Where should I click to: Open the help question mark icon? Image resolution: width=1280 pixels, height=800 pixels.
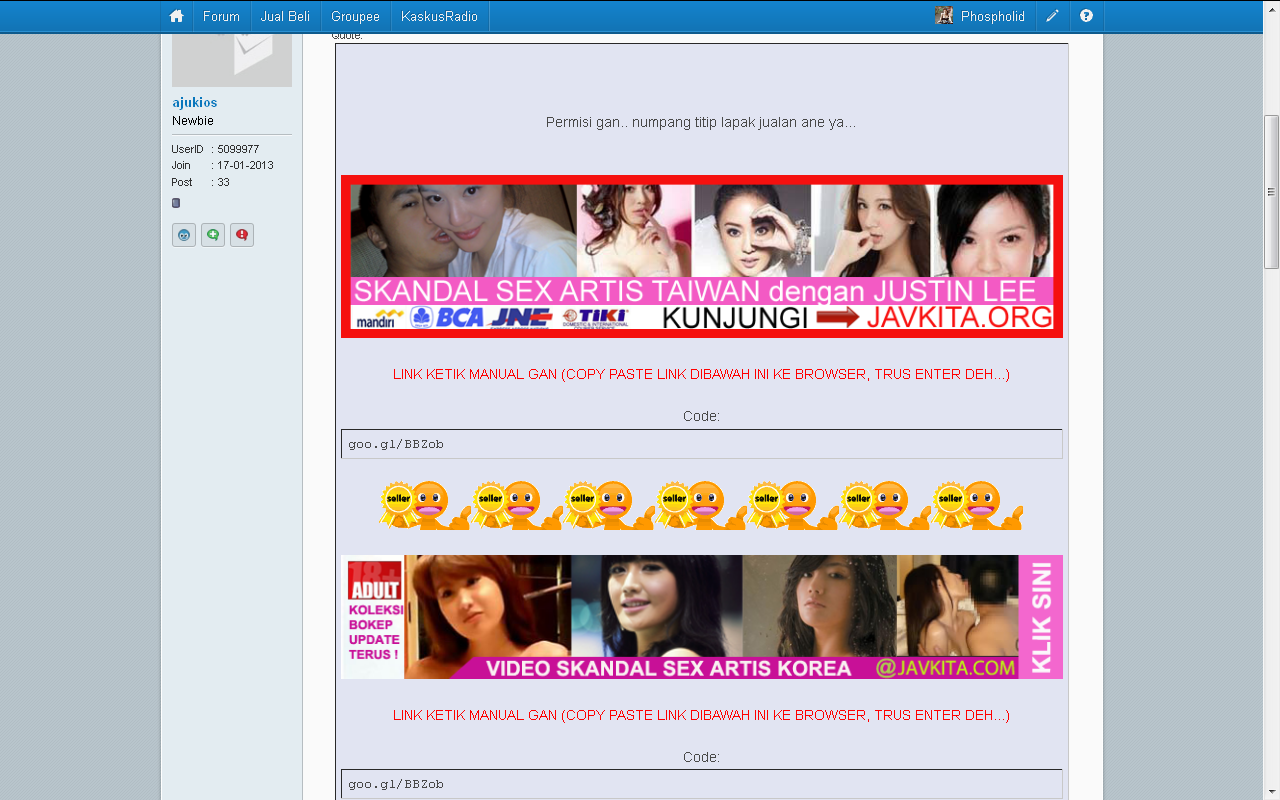click(1086, 16)
